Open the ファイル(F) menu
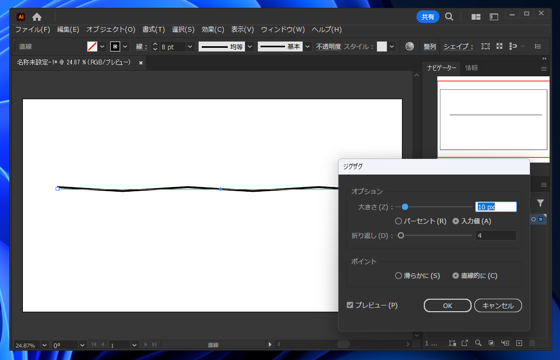The width and height of the screenshot is (560, 360). pos(32,30)
